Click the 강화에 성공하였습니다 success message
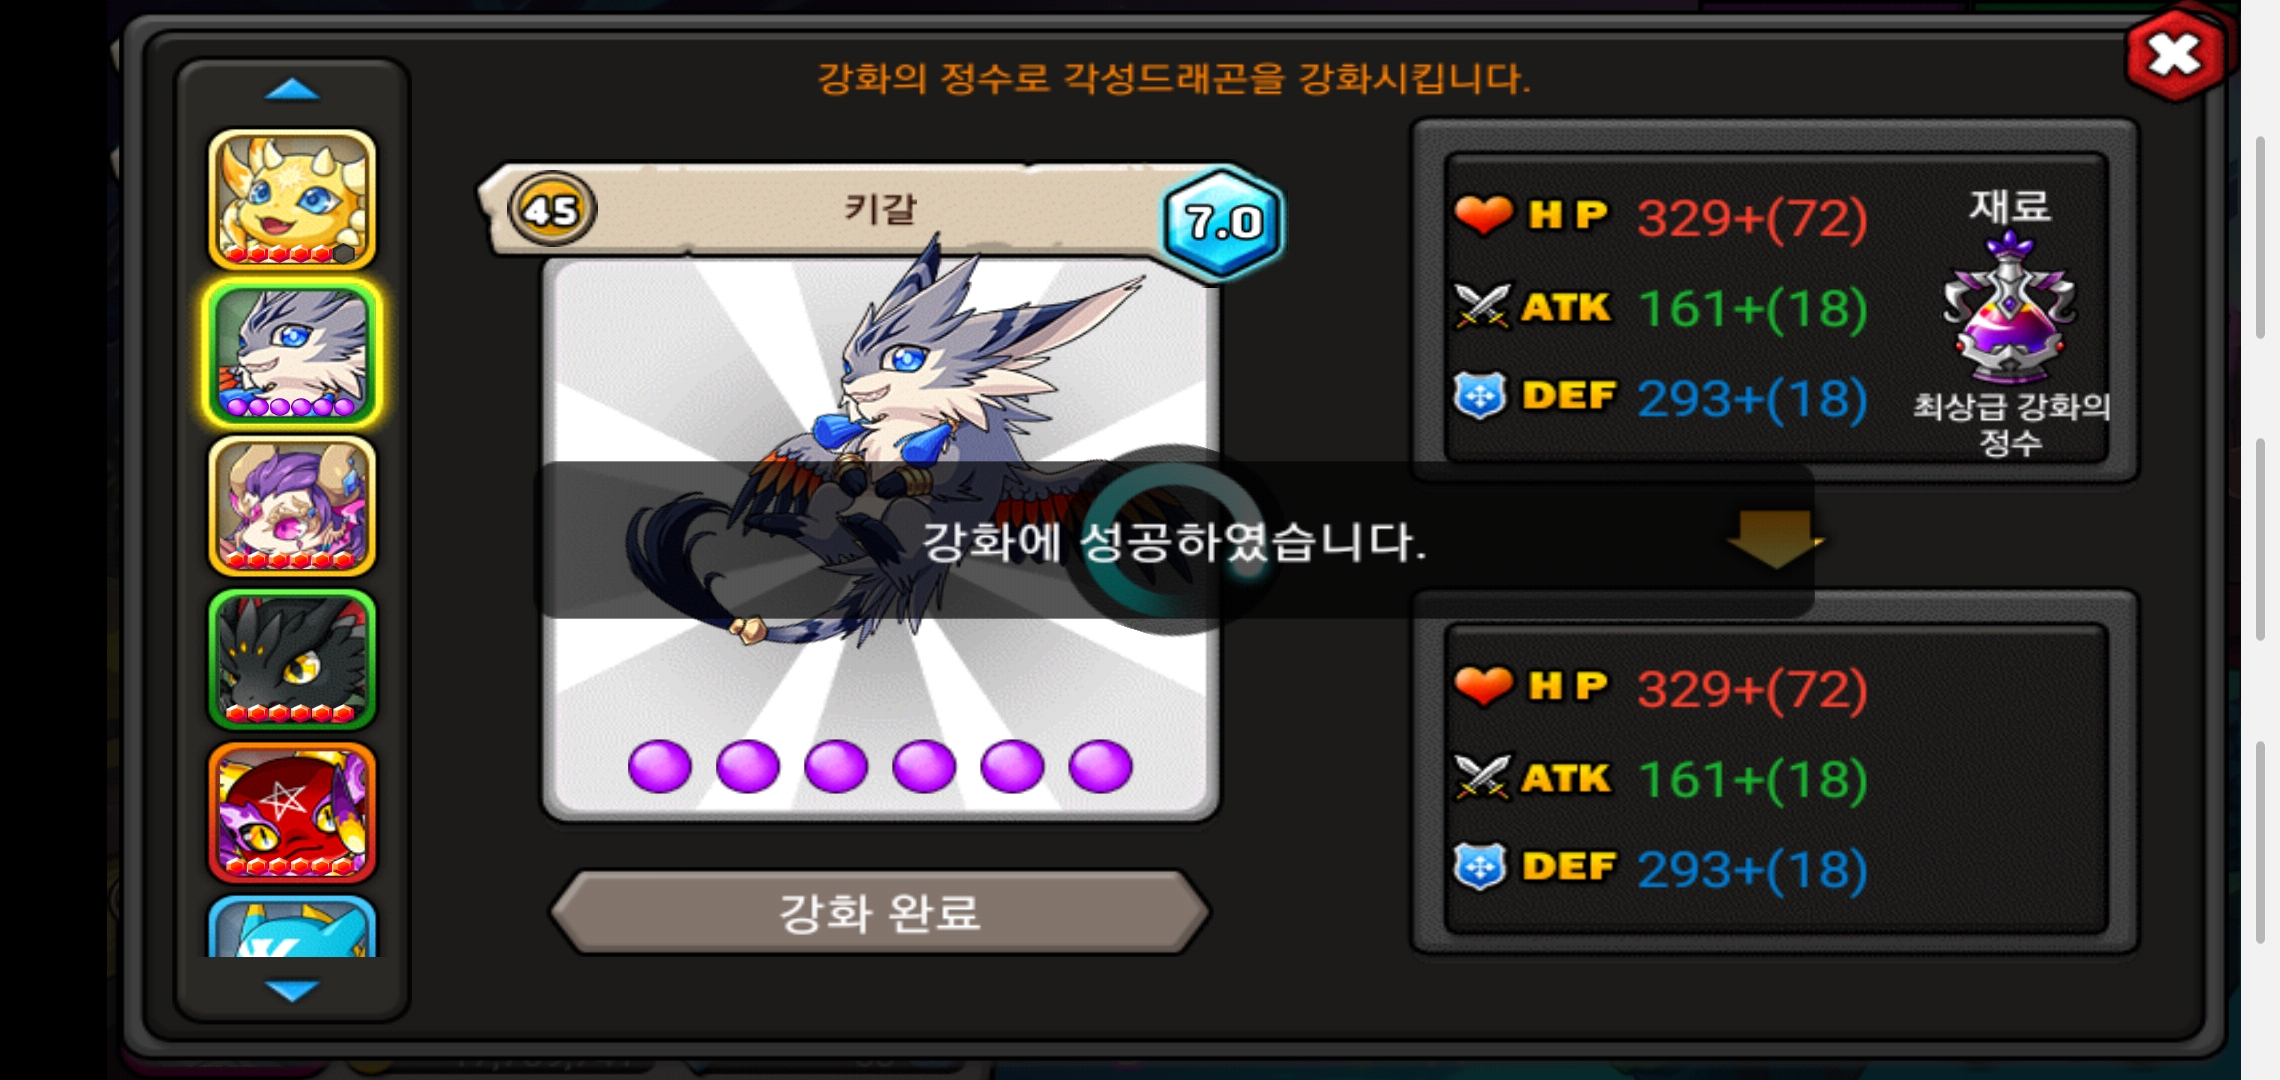2280x1080 pixels. click(1173, 541)
